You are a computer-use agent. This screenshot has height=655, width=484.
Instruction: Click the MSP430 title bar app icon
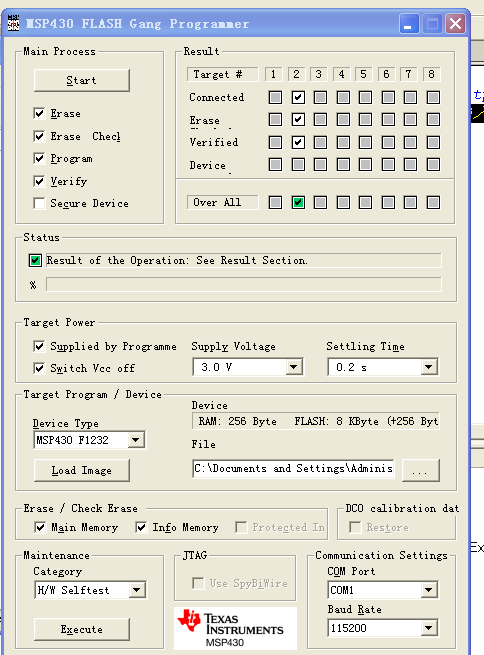[14, 23]
